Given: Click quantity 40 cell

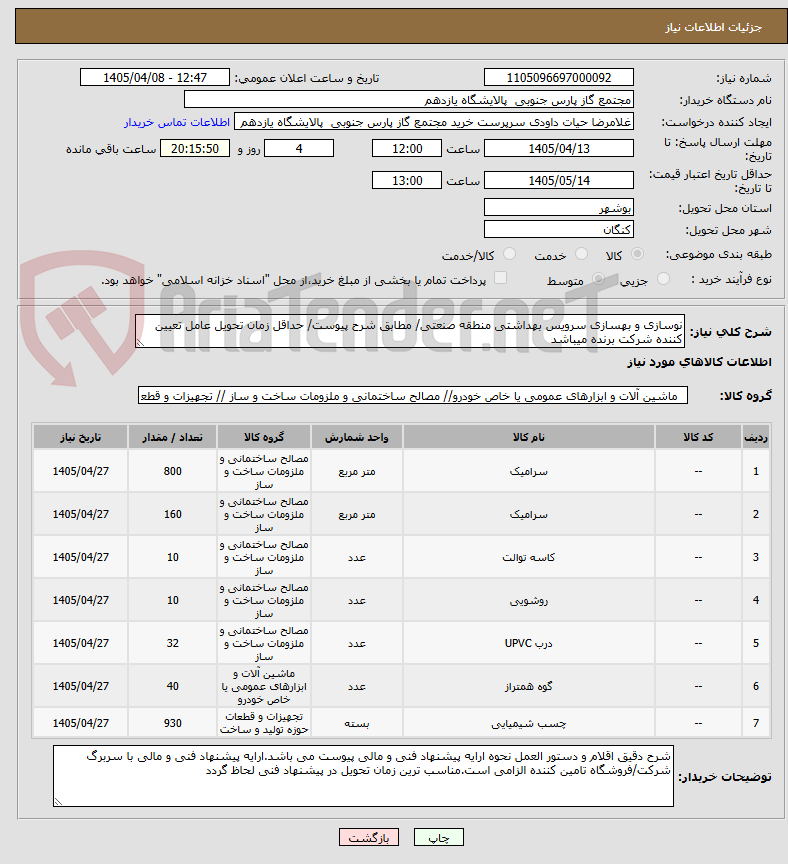Looking at the screenshot, I should click(x=172, y=686).
